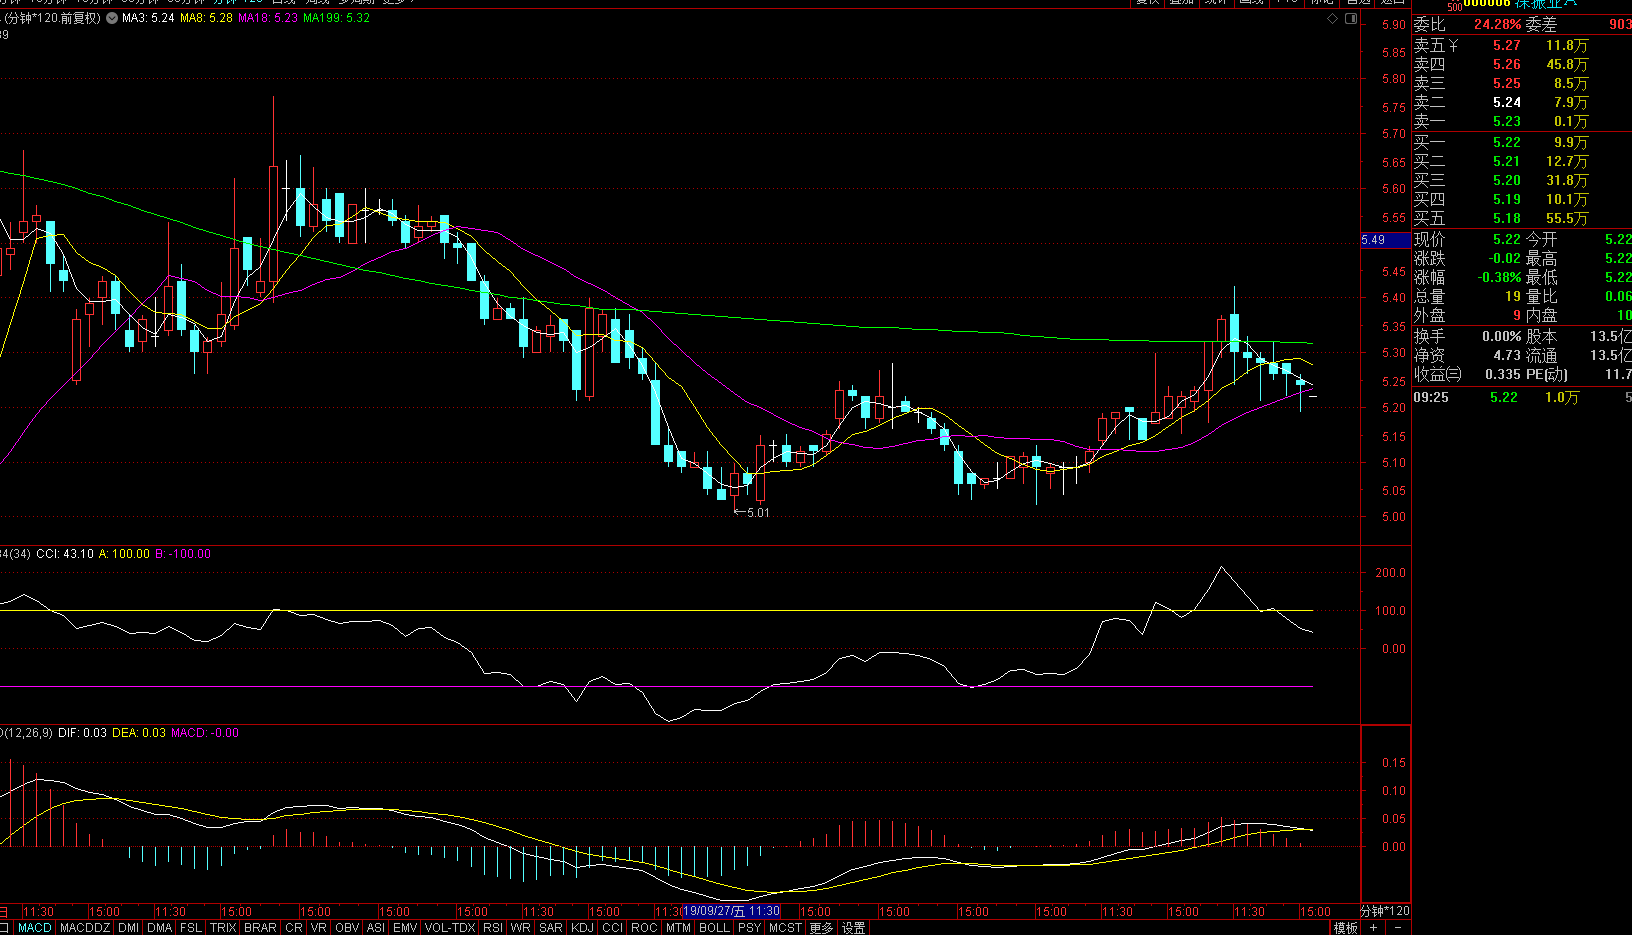Click the MA3: 5.24 moving average label

pyautogui.click(x=148, y=18)
